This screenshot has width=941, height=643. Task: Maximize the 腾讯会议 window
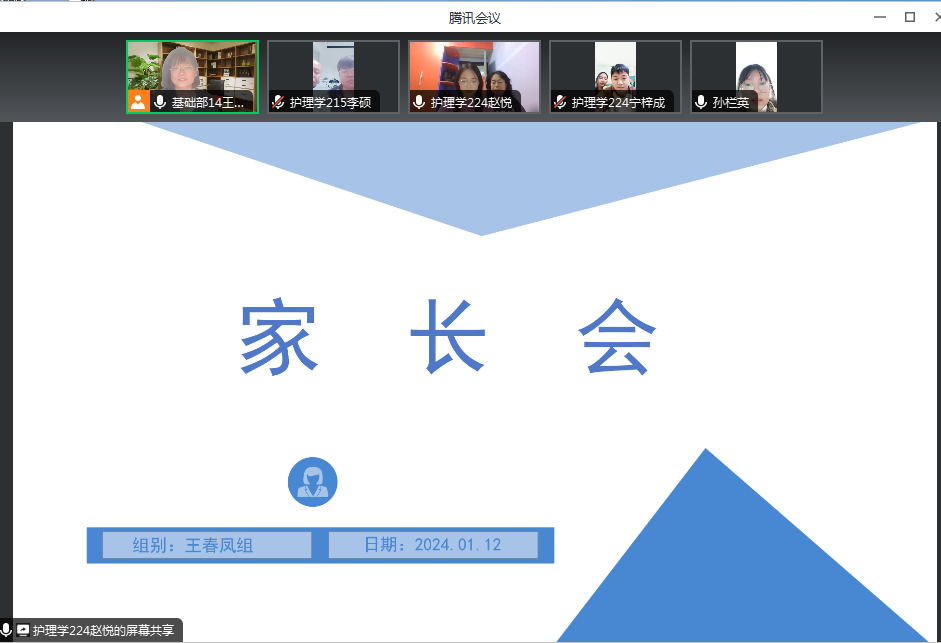click(x=910, y=16)
